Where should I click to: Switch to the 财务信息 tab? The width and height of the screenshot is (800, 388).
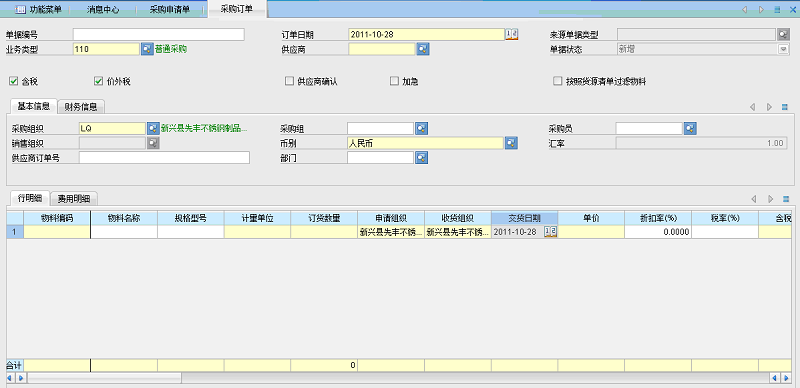81,107
